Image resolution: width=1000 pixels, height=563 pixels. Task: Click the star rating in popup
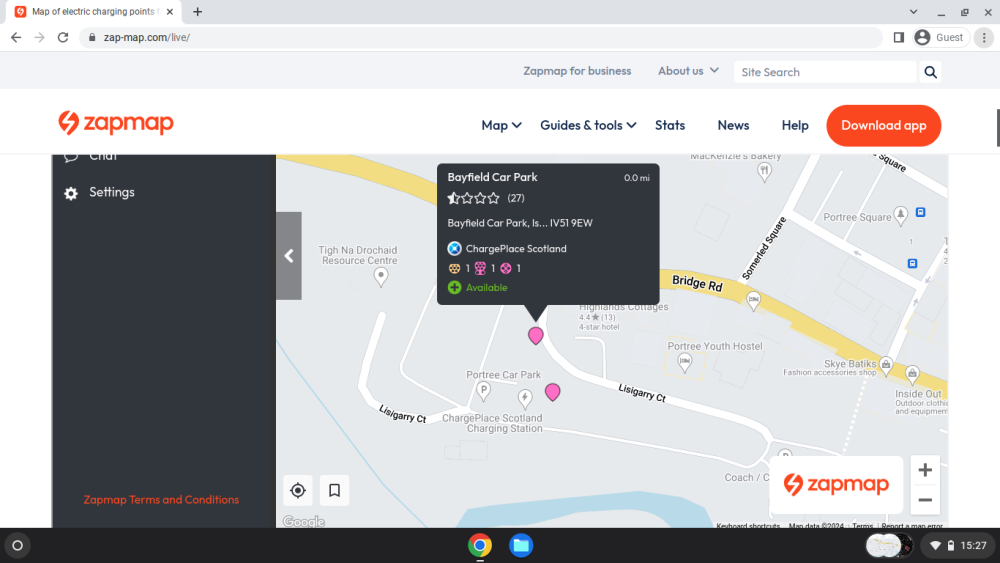coord(473,198)
